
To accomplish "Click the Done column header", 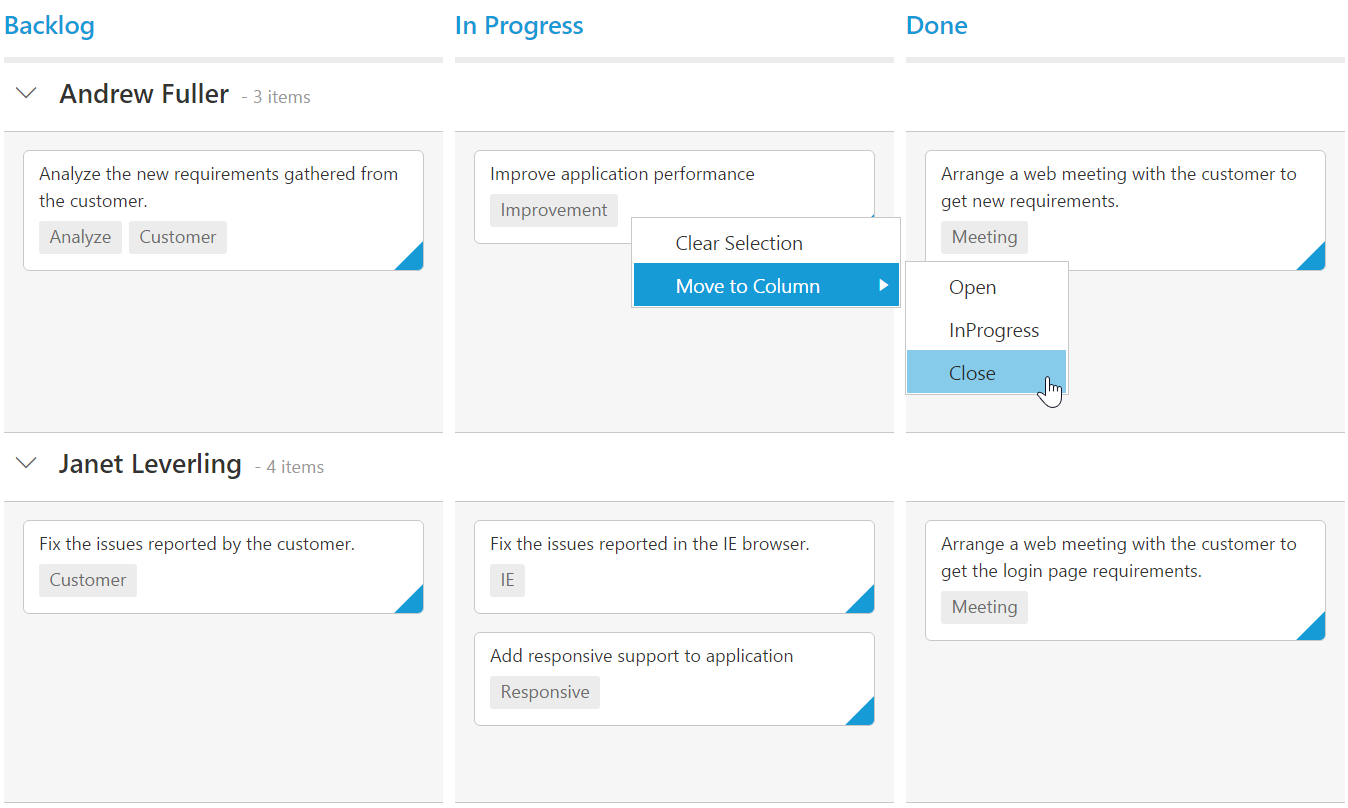I will pyautogui.click(x=937, y=26).
